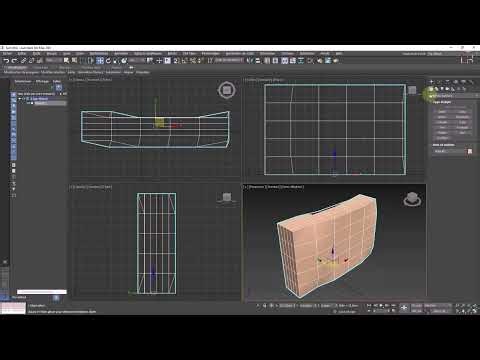Select the highlighted object row in scene explorer

click(x=50, y=103)
